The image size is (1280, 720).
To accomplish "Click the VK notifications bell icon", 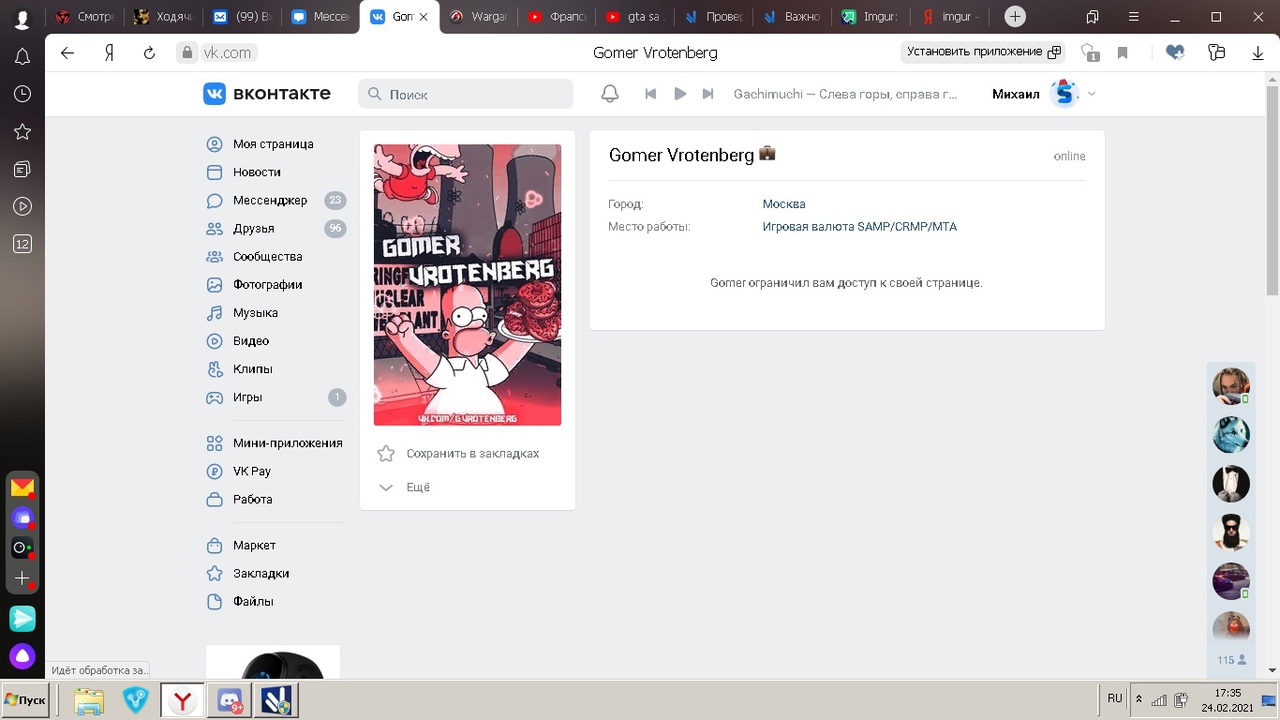I will [609, 94].
